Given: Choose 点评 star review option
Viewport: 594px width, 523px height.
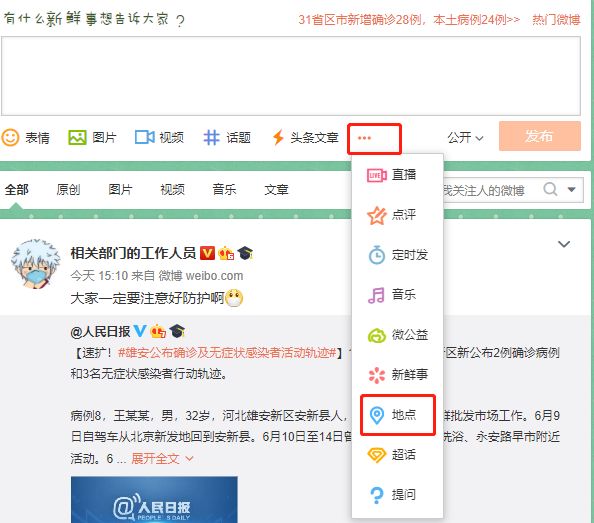Looking at the screenshot, I should click(392, 215).
